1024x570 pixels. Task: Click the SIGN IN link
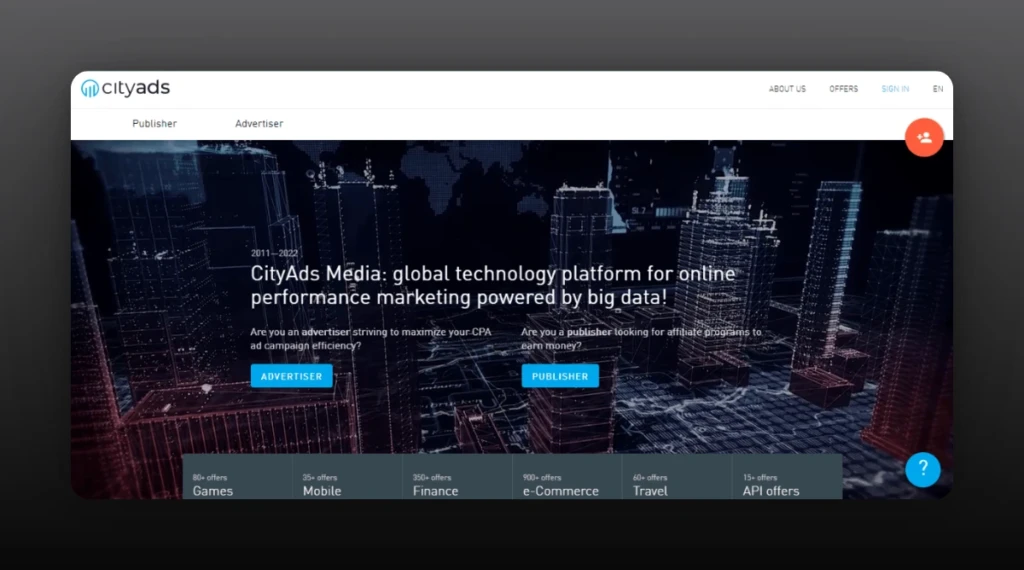click(x=895, y=89)
